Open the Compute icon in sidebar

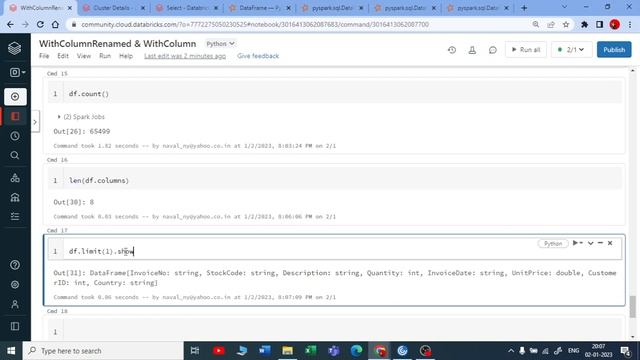coord(15,197)
